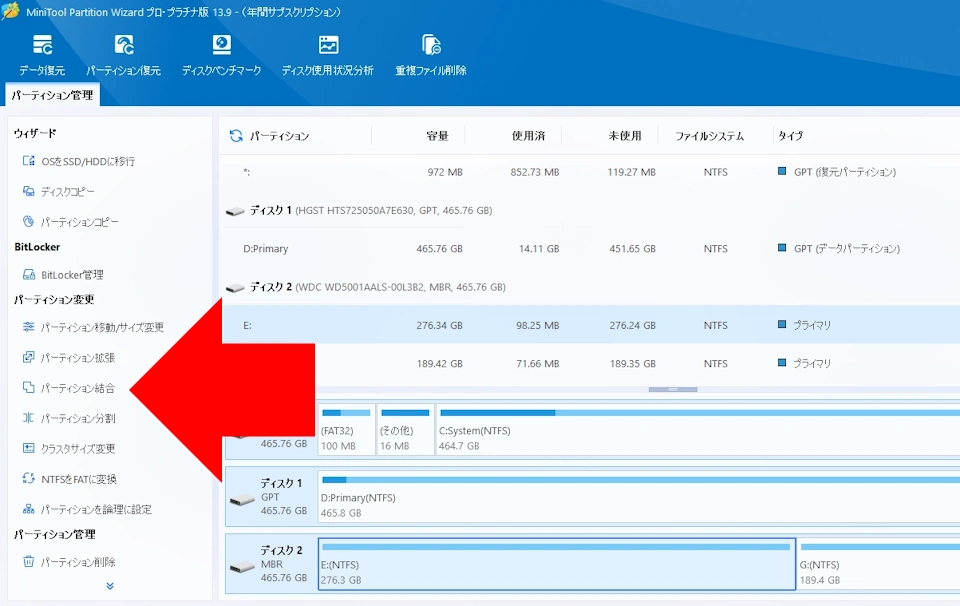Screen dimensions: 960x606
Task: Click the パーティション削除 trash icon
Action: [28, 561]
